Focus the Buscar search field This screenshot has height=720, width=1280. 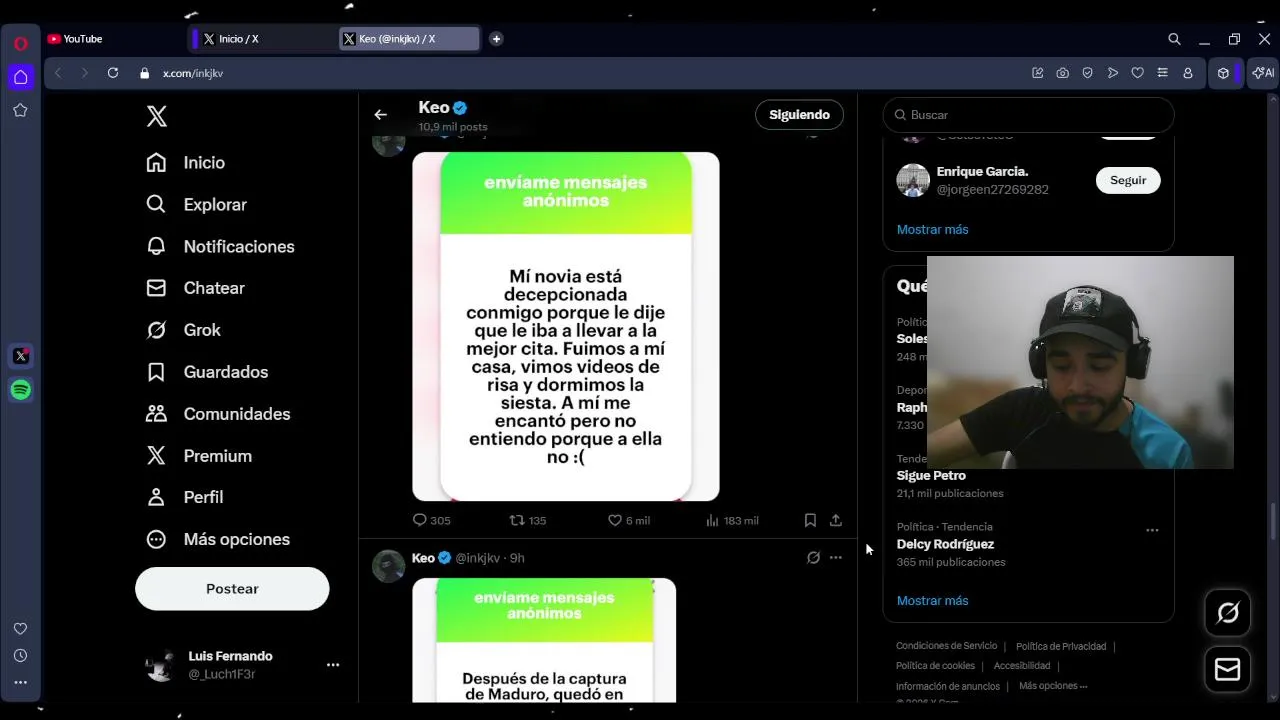click(1028, 115)
